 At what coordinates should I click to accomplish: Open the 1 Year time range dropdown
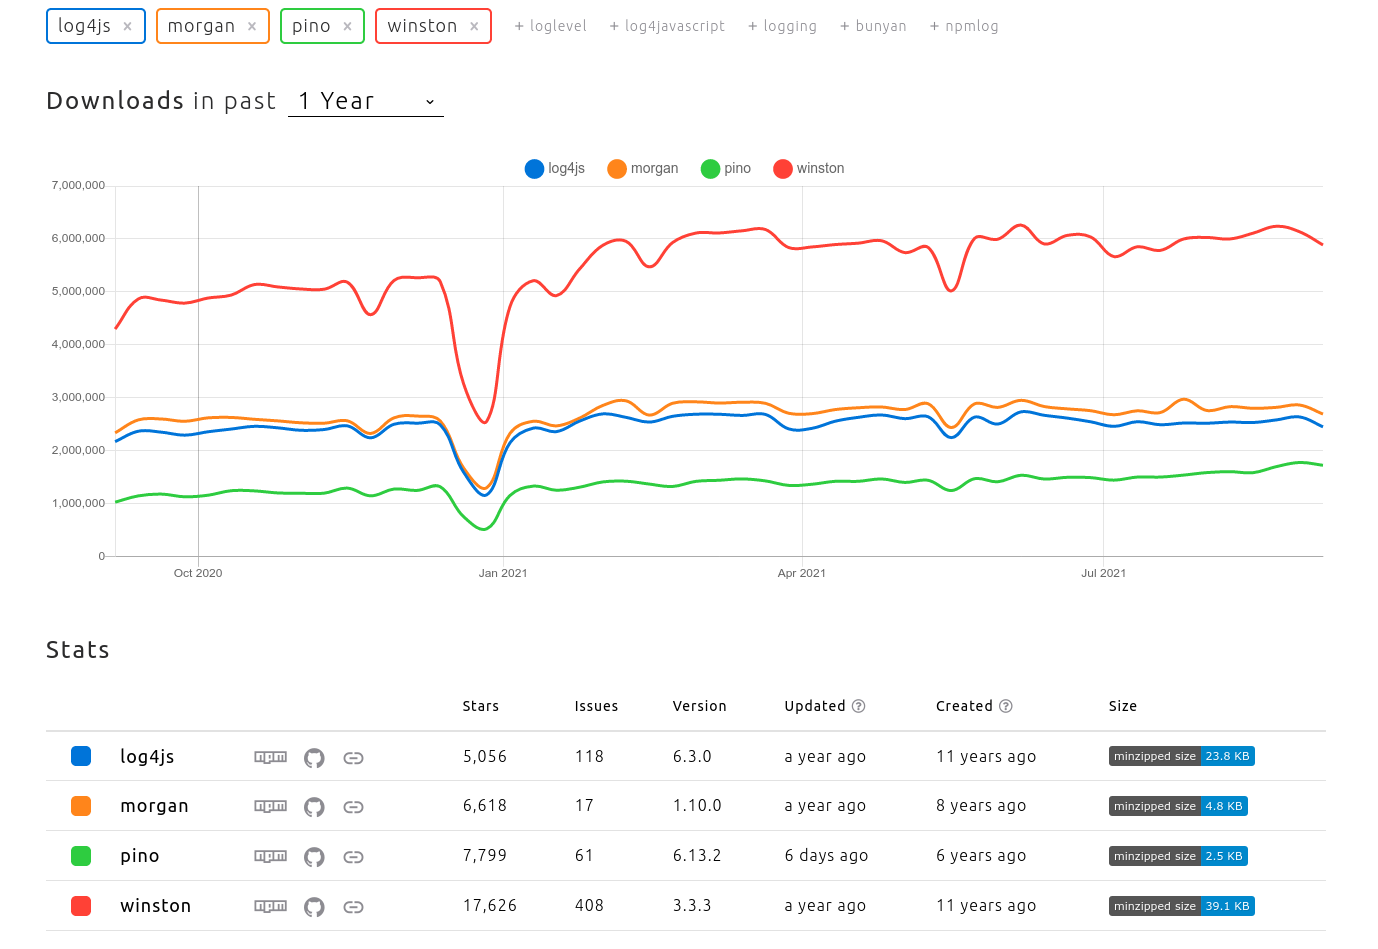coord(366,101)
